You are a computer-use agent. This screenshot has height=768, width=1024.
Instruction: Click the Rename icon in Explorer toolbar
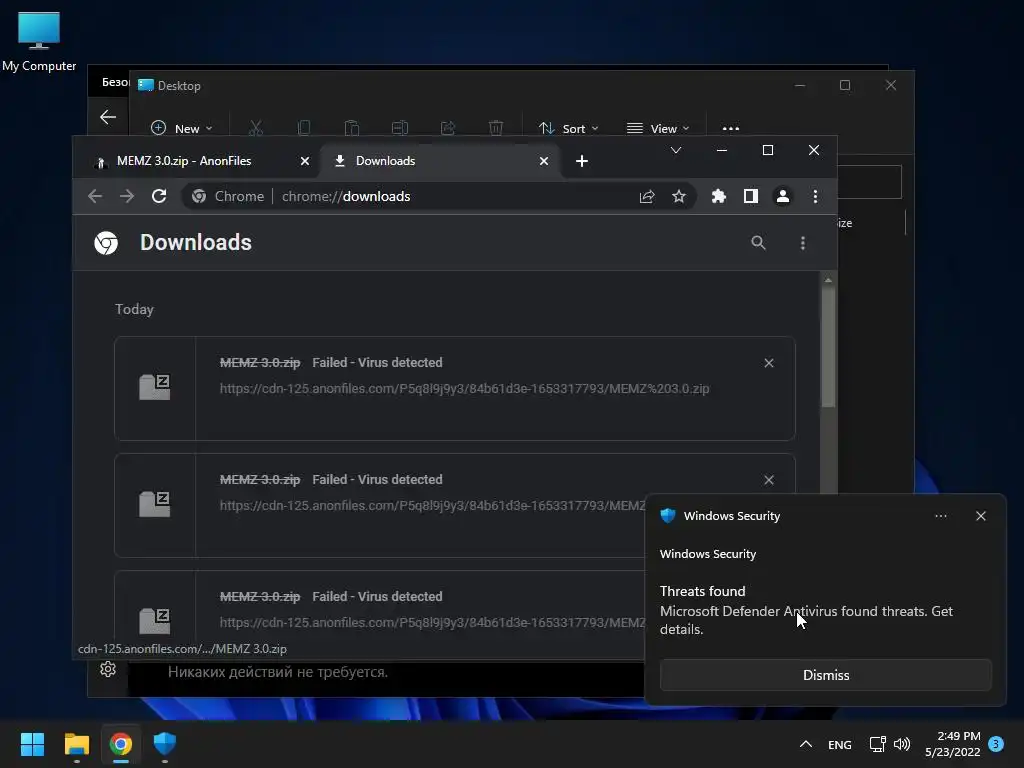click(400, 128)
